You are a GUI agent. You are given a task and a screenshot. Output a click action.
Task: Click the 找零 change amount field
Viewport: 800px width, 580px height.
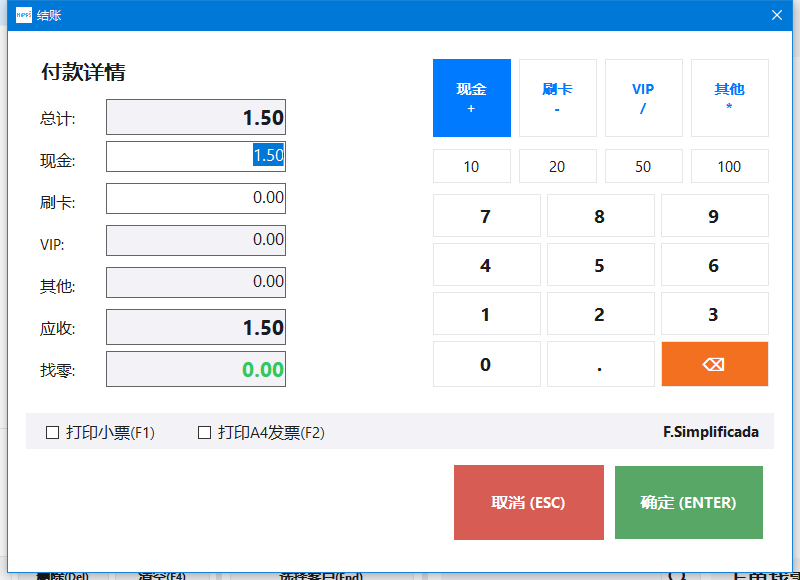tap(196, 369)
